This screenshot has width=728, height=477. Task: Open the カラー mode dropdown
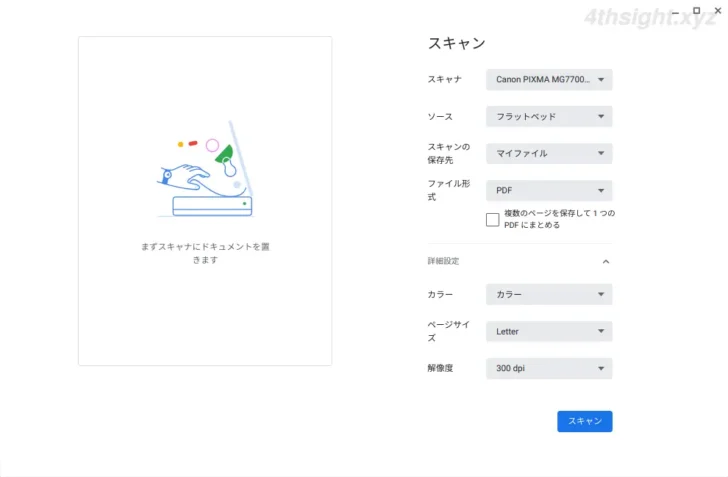(549, 294)
